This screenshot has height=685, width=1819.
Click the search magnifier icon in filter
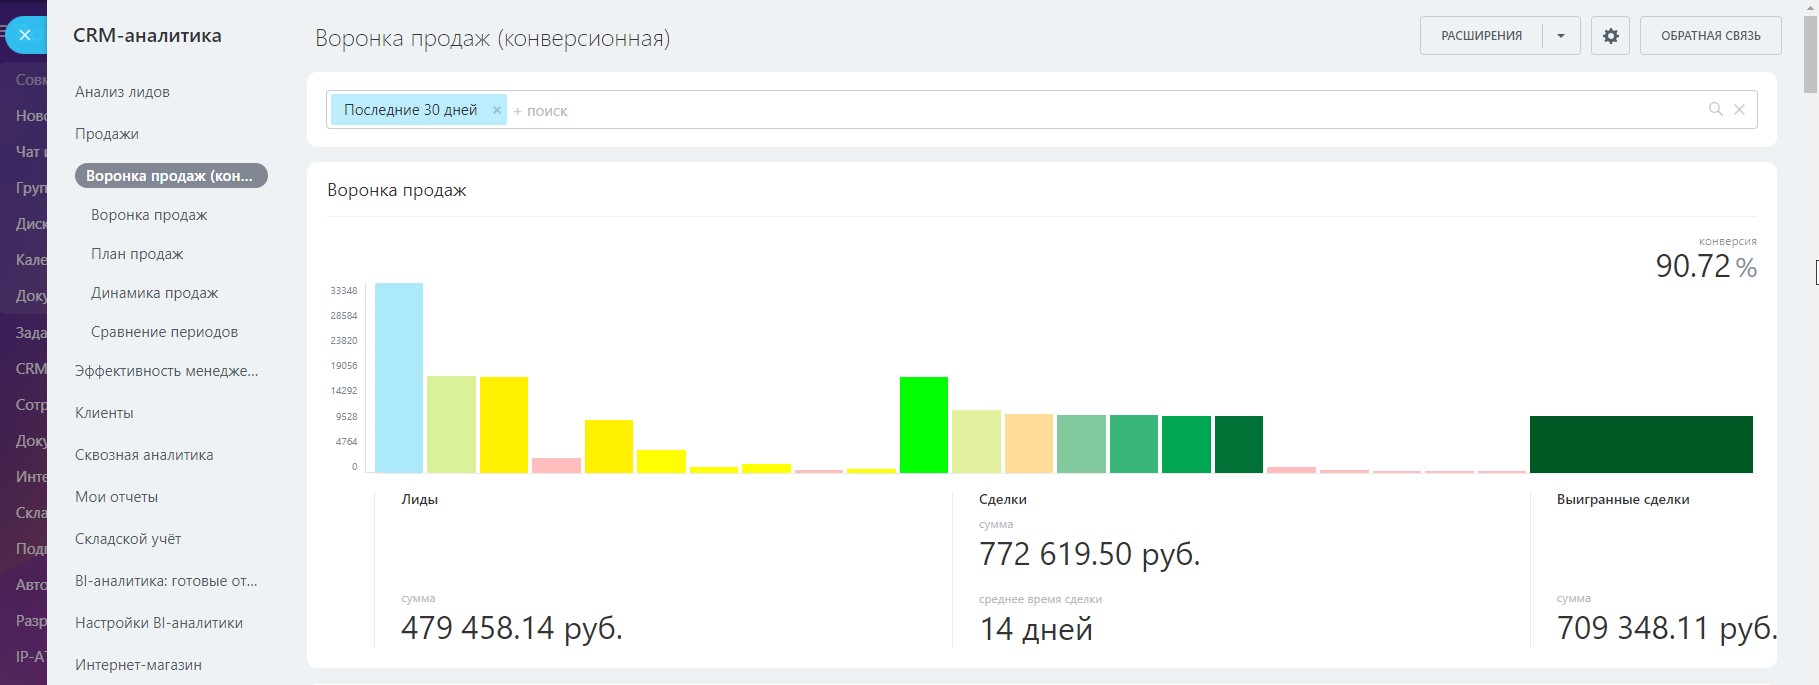tap(1715, 110)
